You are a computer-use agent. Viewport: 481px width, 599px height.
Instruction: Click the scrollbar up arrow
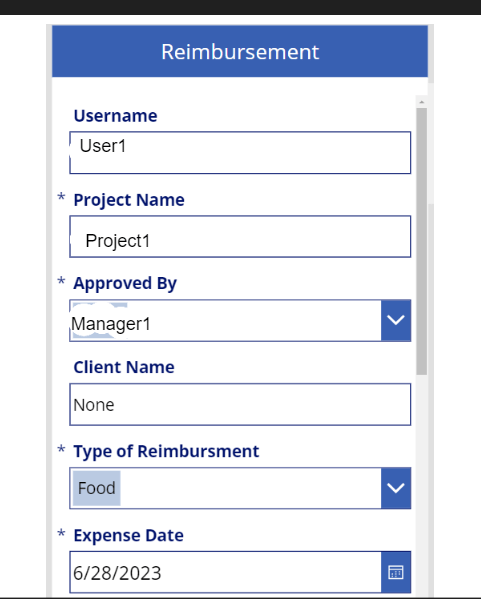[x=421, y=102]
